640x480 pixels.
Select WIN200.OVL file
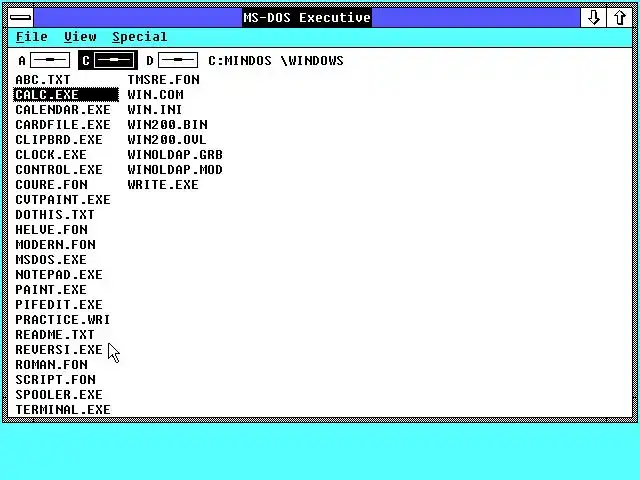pos(167,140)
